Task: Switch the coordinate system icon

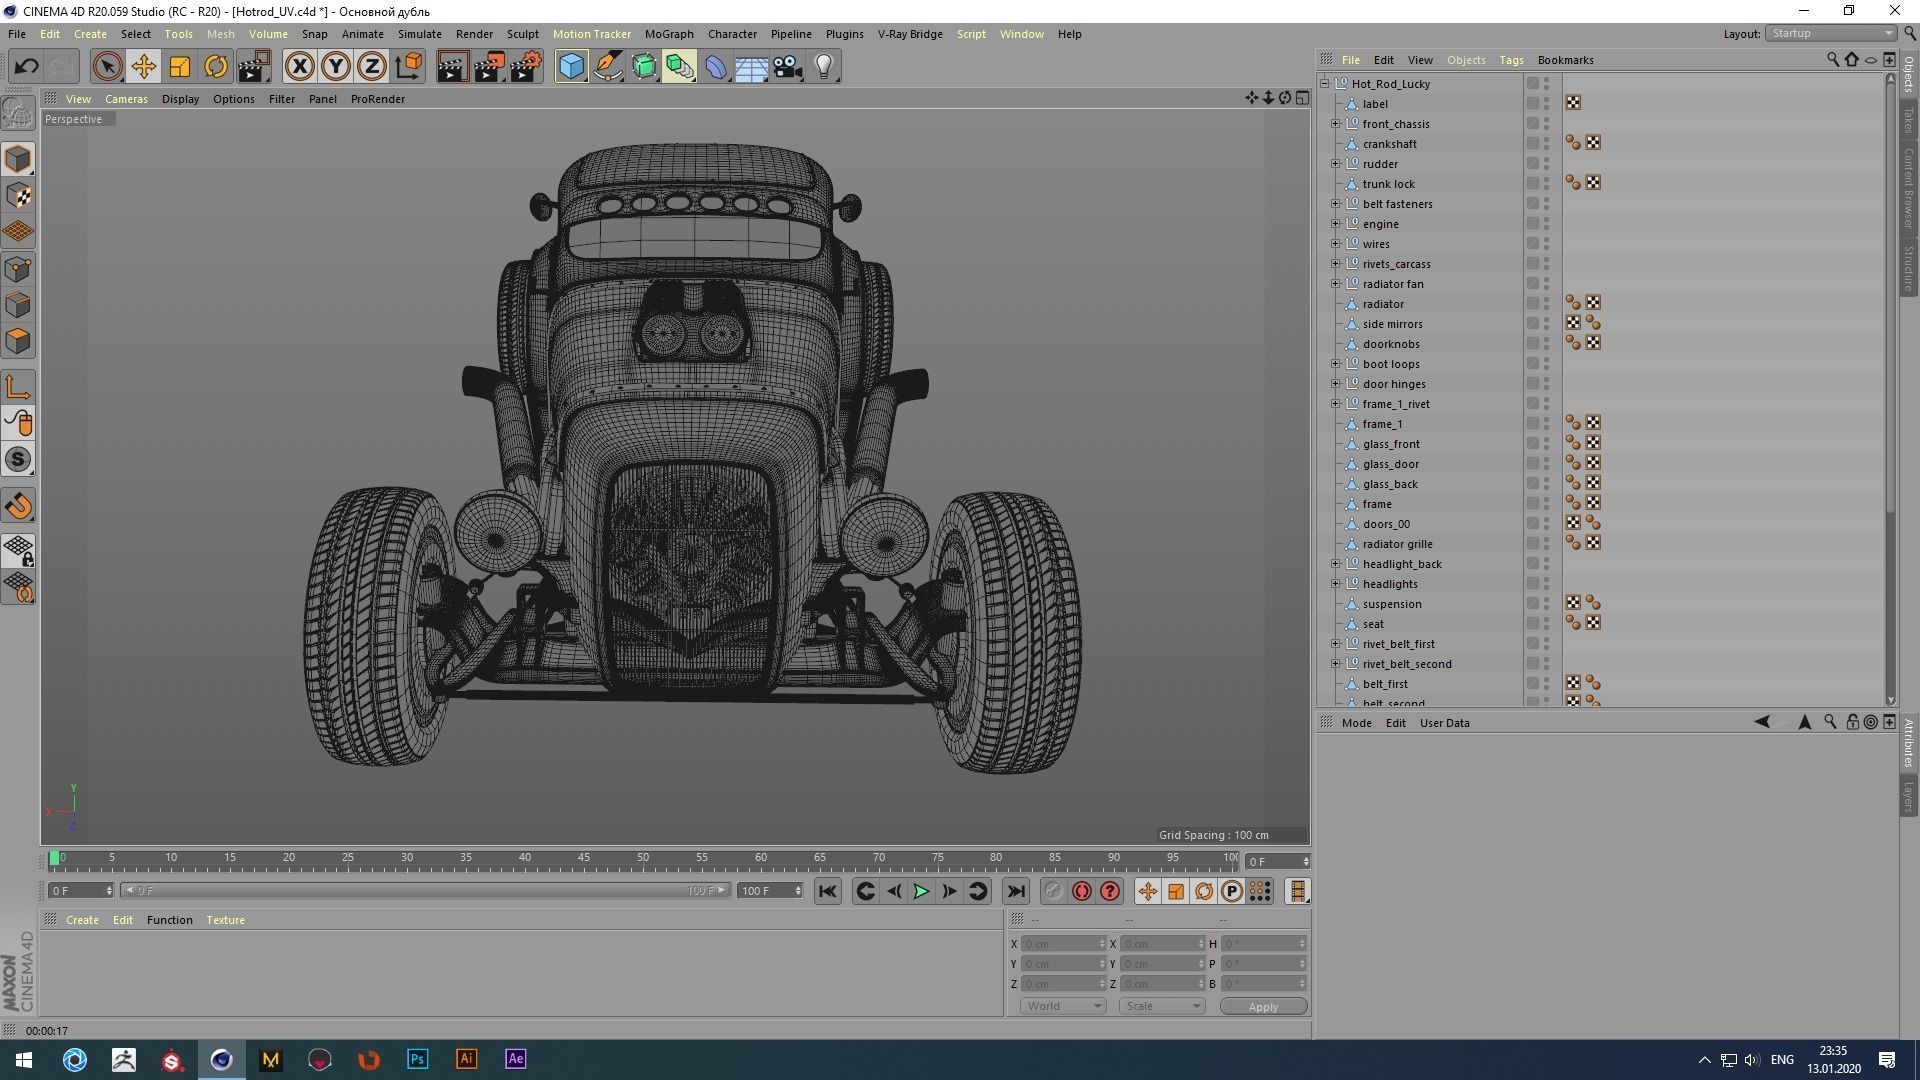Action: coord(408,67)
